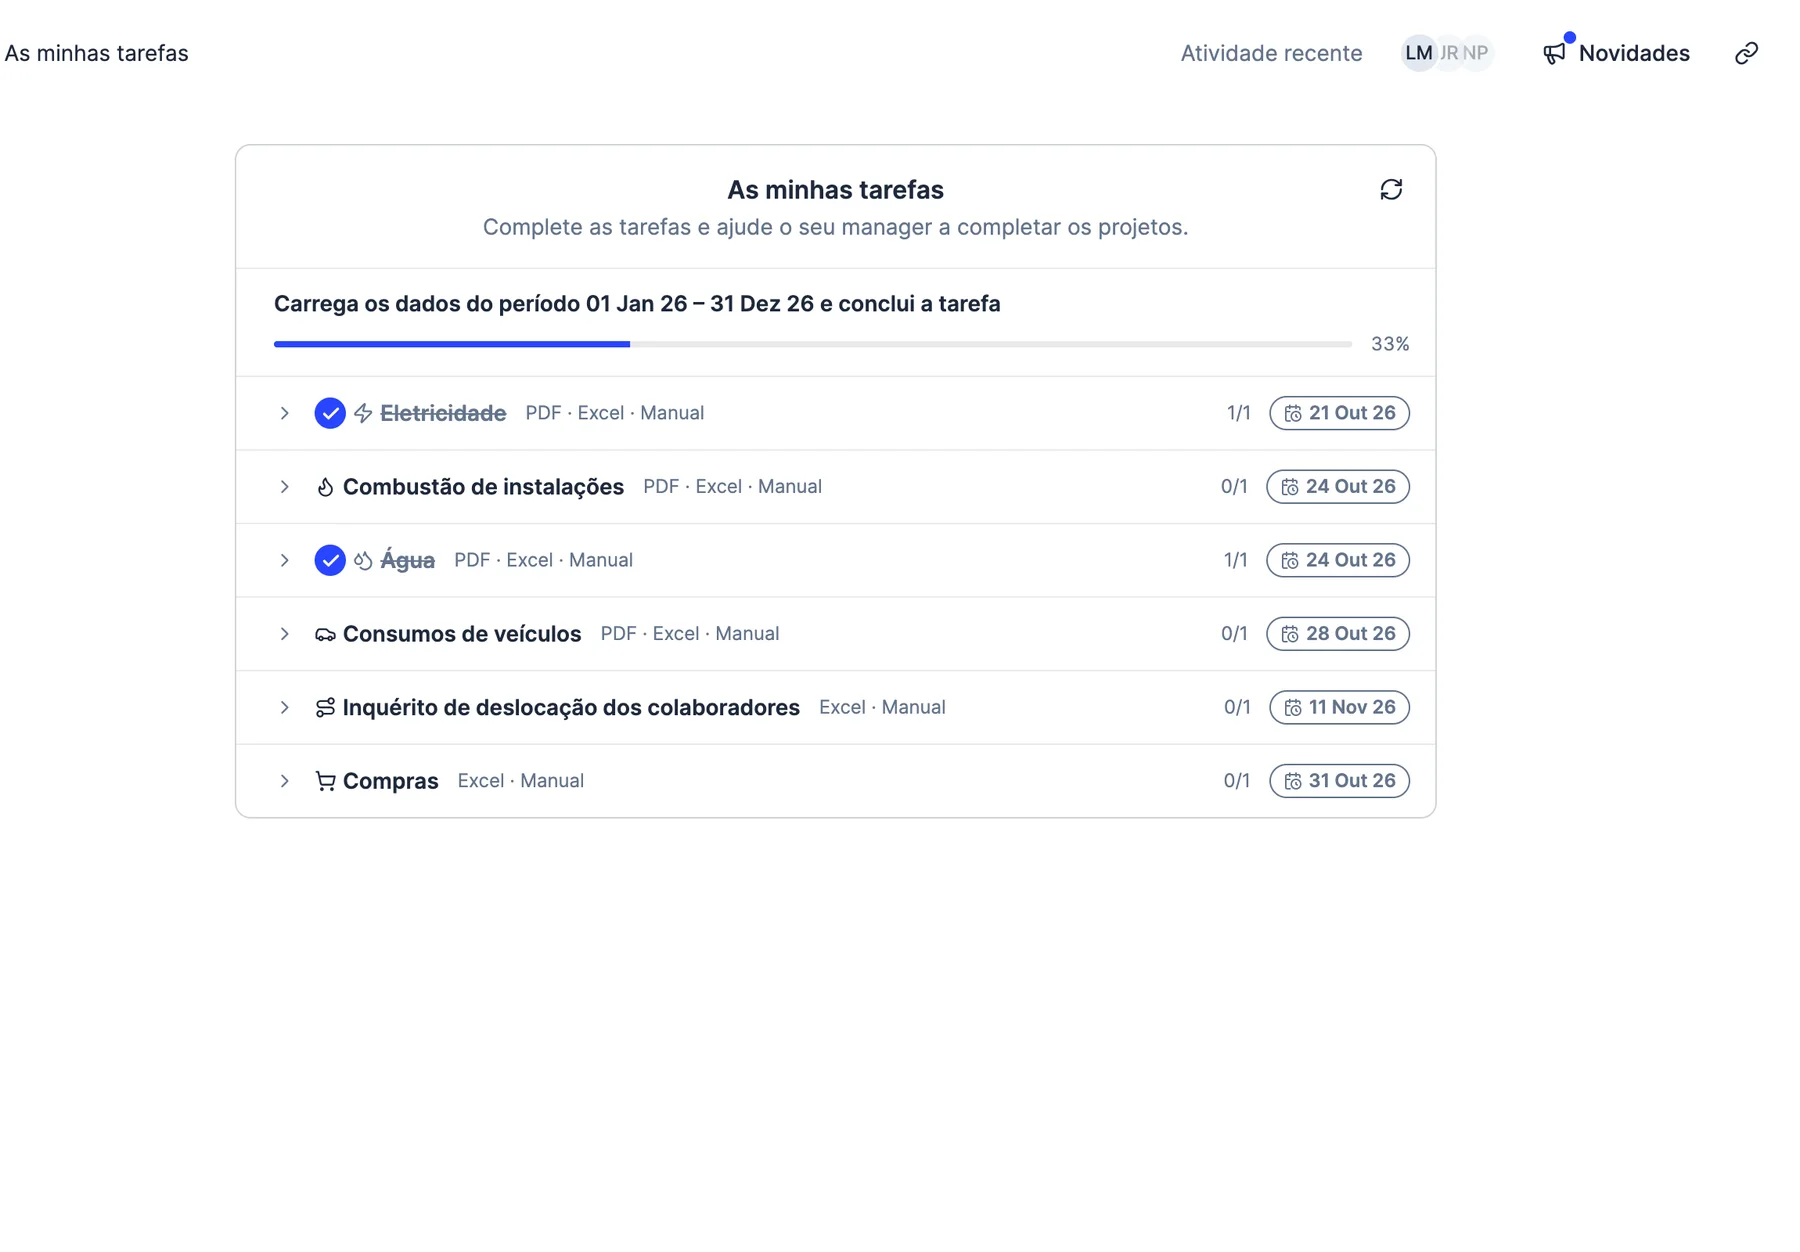Expand the Compras task row
1800x1252 pixels.
pyautogui.click(x=285, y=781)
